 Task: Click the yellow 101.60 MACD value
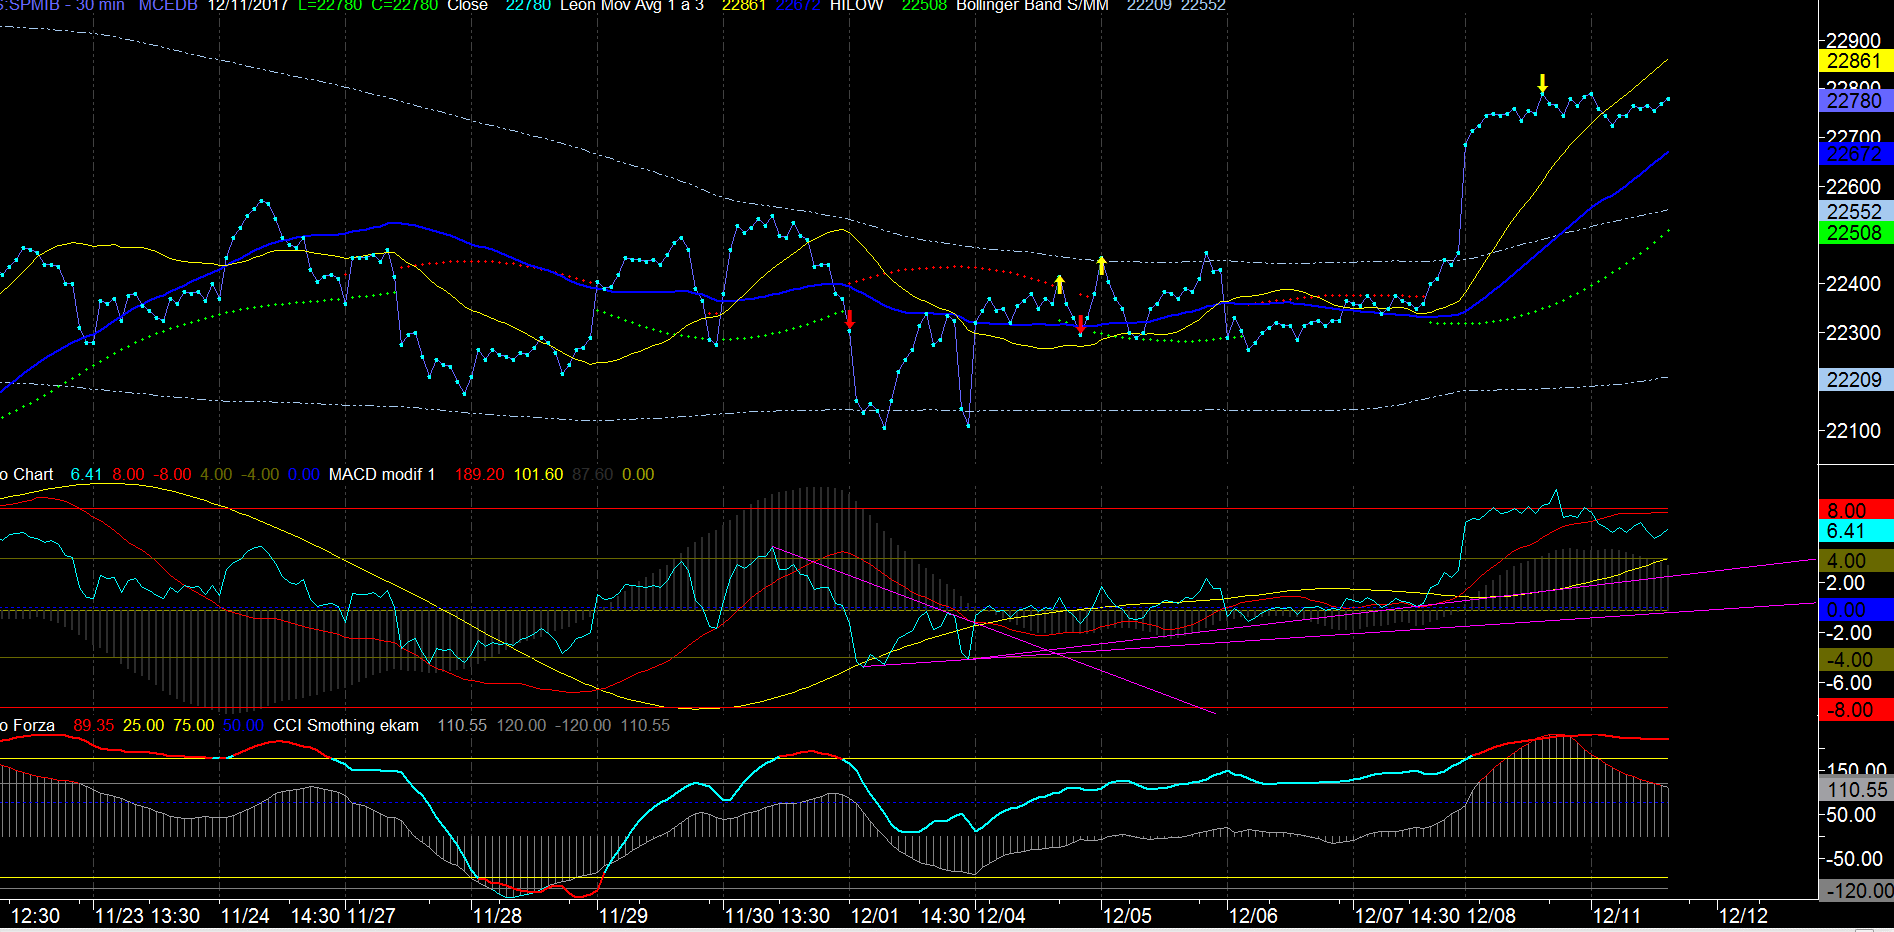click(x=538, y=474)
